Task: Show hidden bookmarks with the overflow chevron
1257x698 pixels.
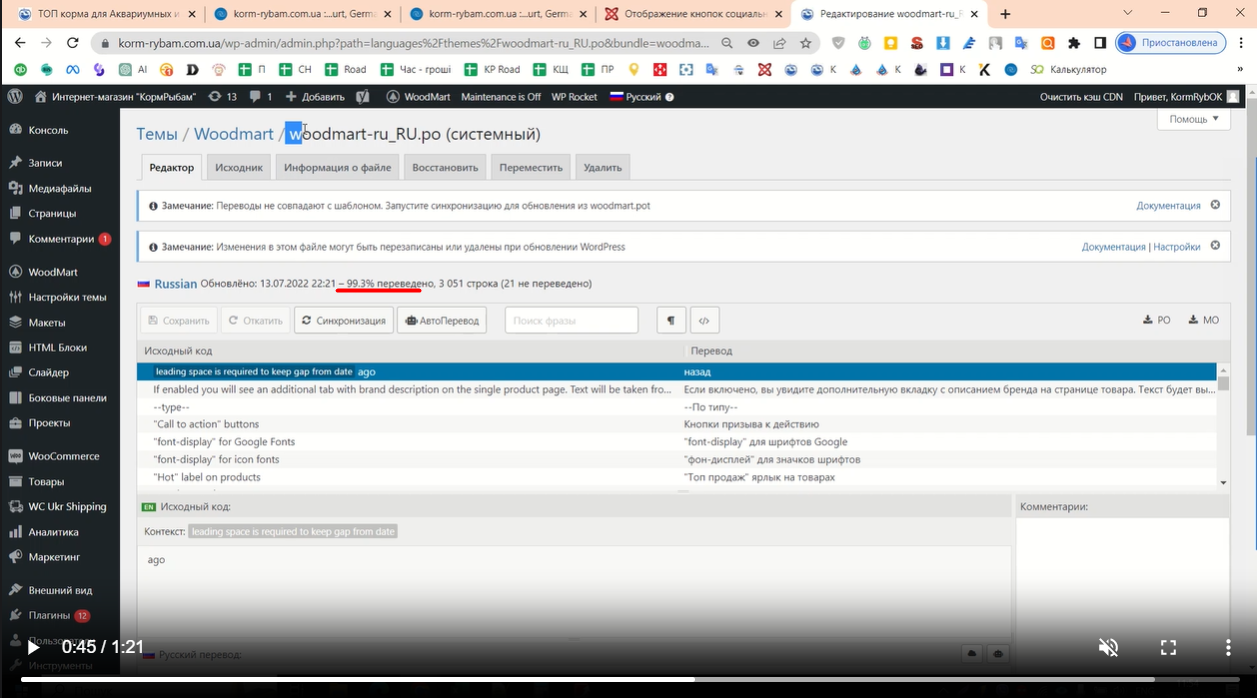Action: click(x=1240, y=69)
